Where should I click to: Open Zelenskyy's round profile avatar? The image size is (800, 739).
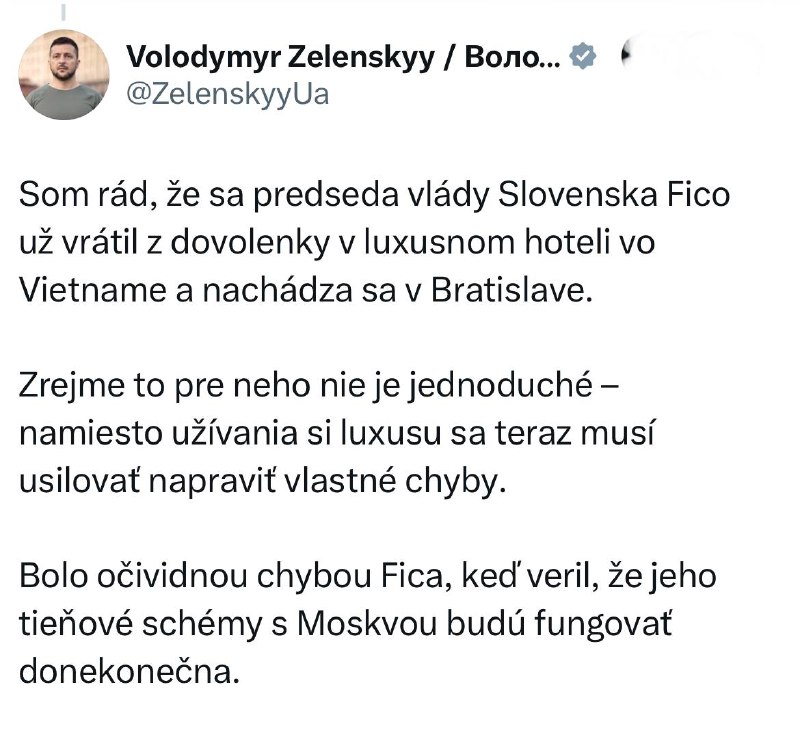point(64,75)
